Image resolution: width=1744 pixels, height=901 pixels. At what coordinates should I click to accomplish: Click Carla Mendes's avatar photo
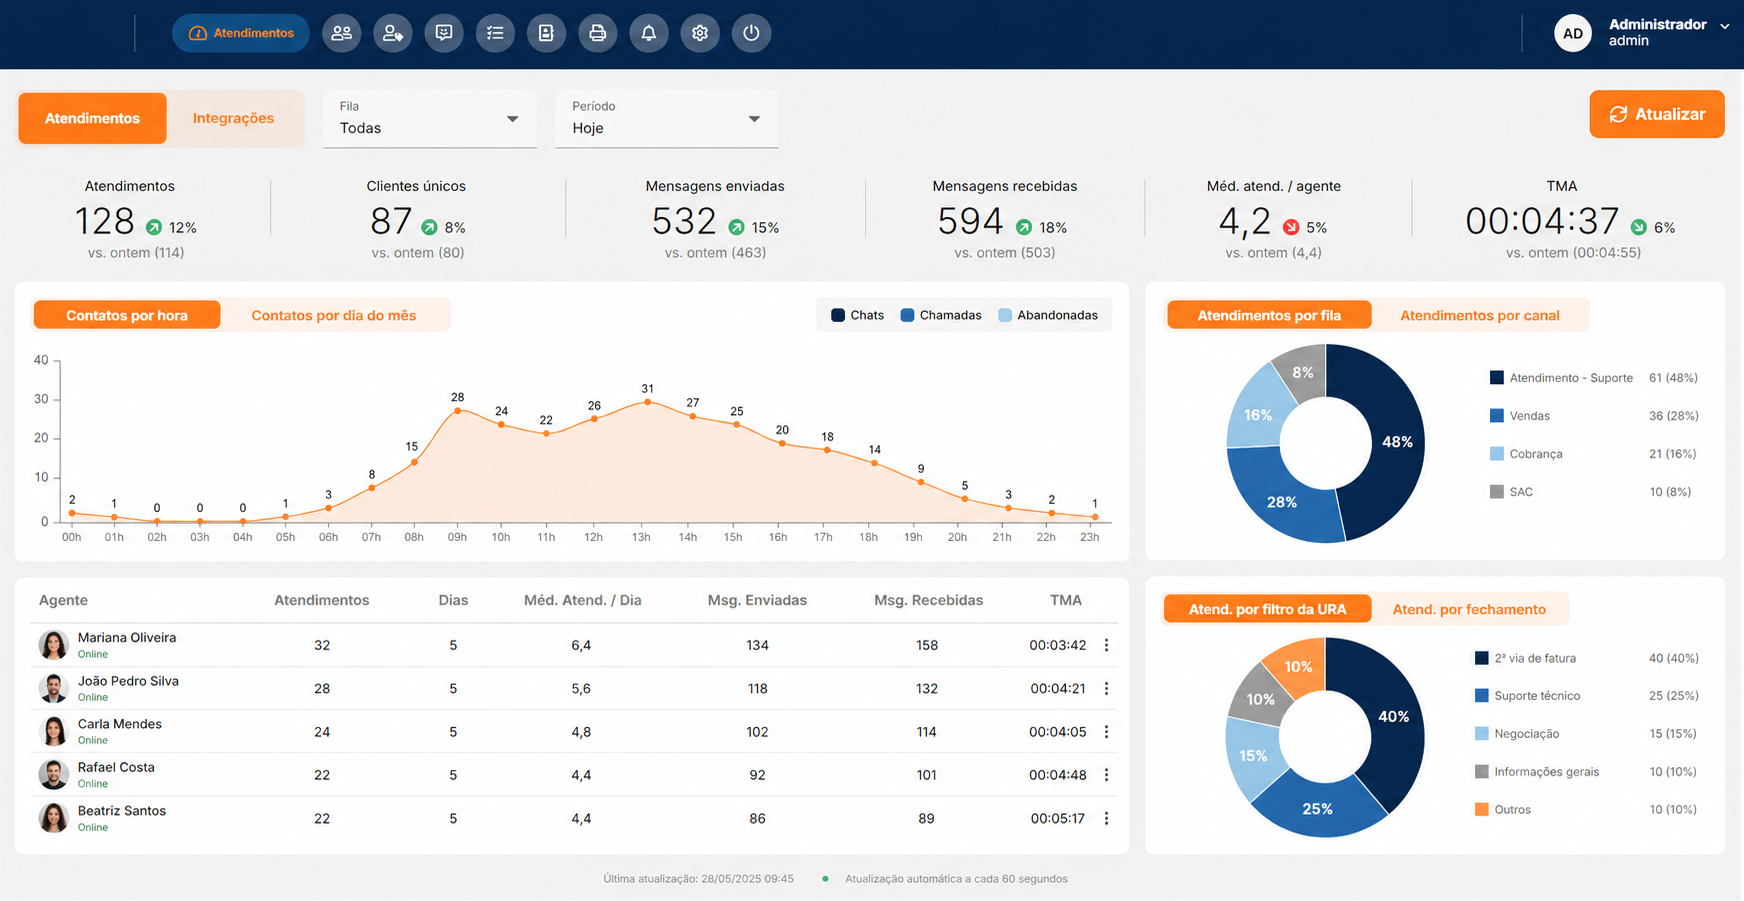click(x=53, y=732)
